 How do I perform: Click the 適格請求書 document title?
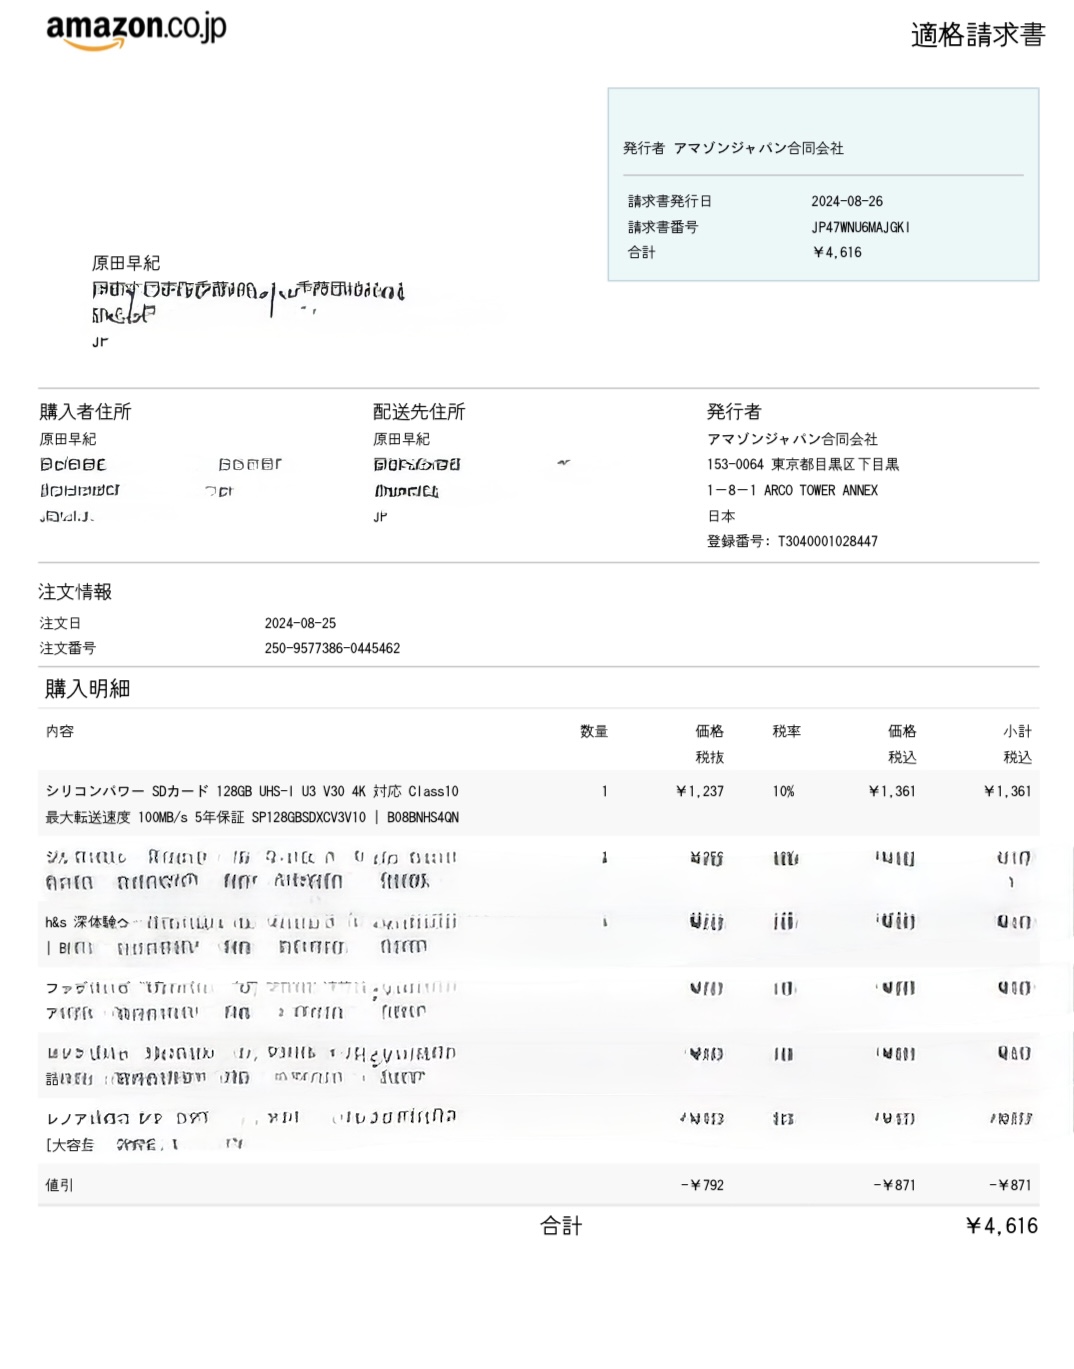click(x=977, y=35)
